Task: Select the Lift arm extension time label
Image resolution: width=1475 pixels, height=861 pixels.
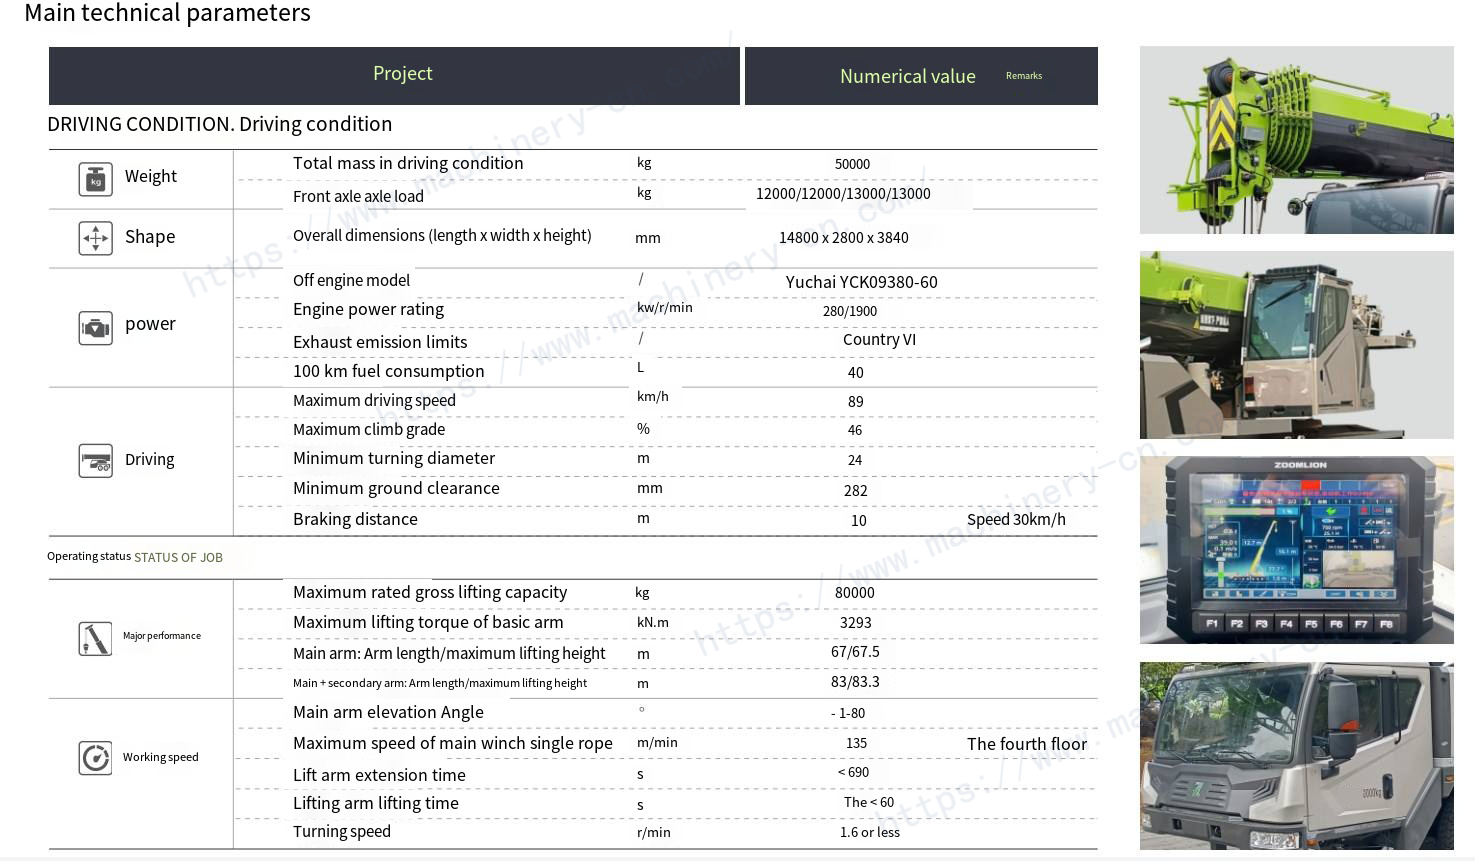Action: [x=379, y=776]
